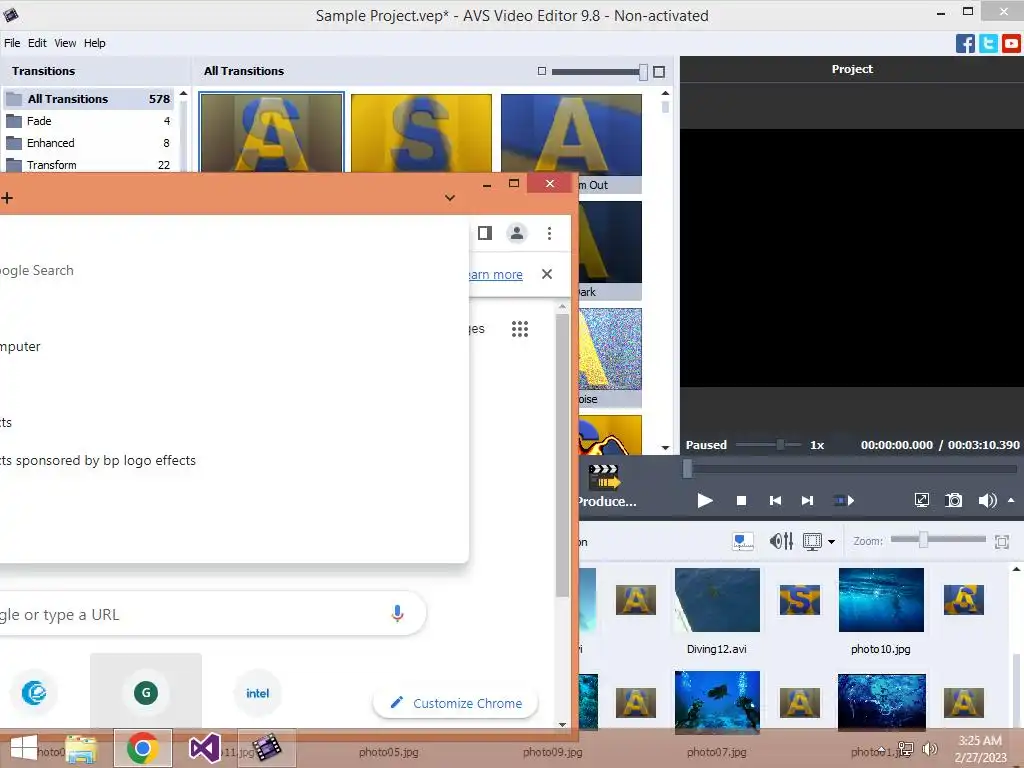Viewport: 1024px width, 768px height.
Task: Play the project preview
Action: tap(705, 501)
